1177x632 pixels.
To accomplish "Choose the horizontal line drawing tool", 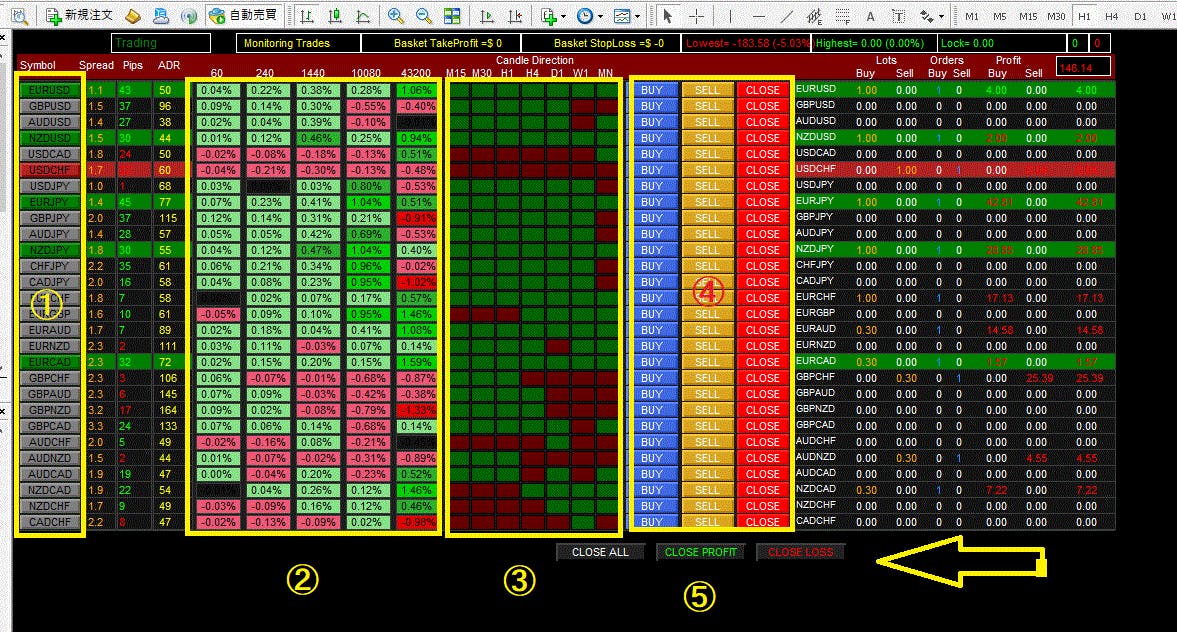I will click(757, 16).
